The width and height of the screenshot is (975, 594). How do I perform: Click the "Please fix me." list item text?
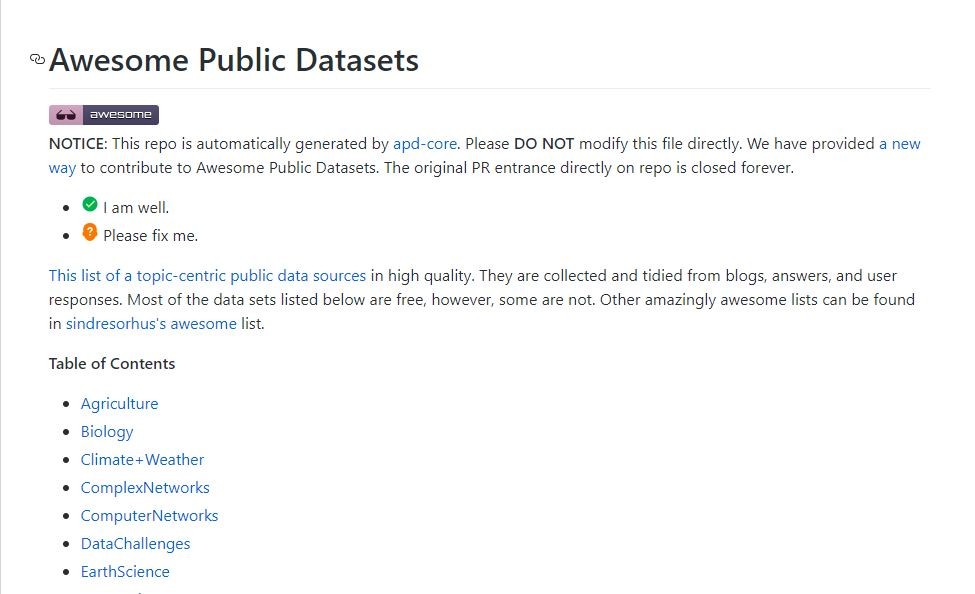(x=150, y=236)
